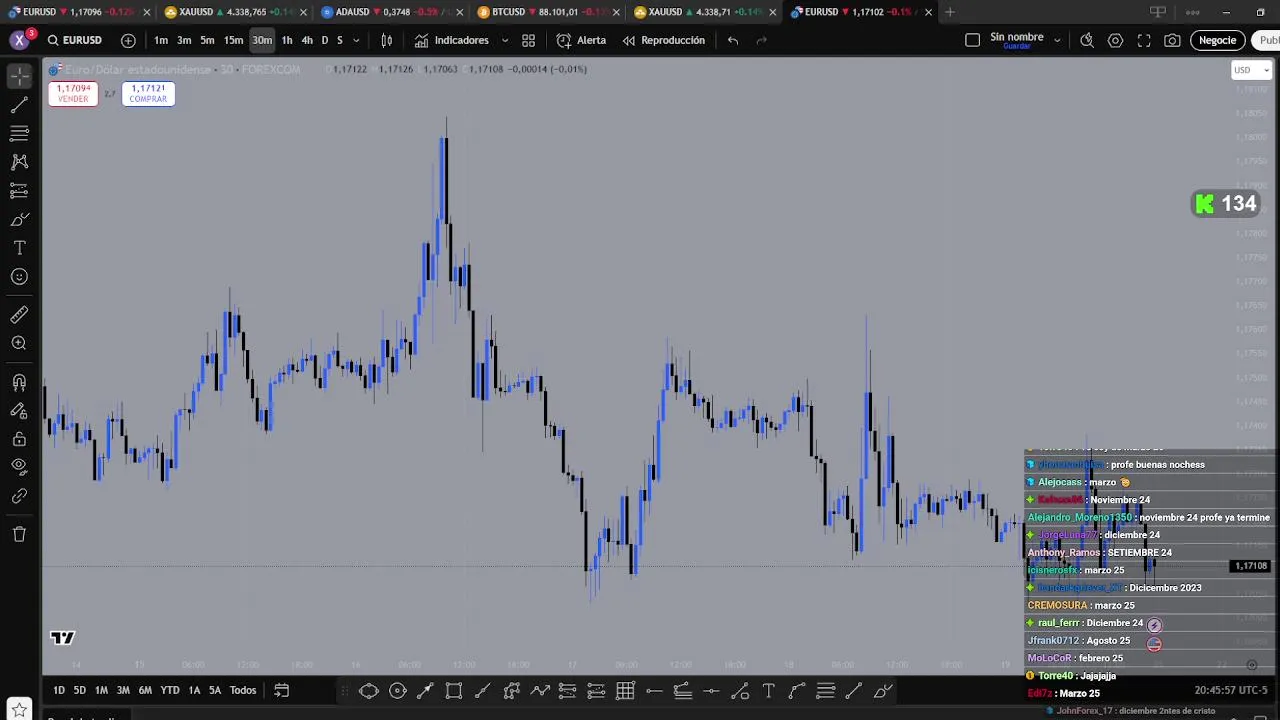1280x720 pixels.
Task: Set chart range to Todos
Action: coord(243,690)
